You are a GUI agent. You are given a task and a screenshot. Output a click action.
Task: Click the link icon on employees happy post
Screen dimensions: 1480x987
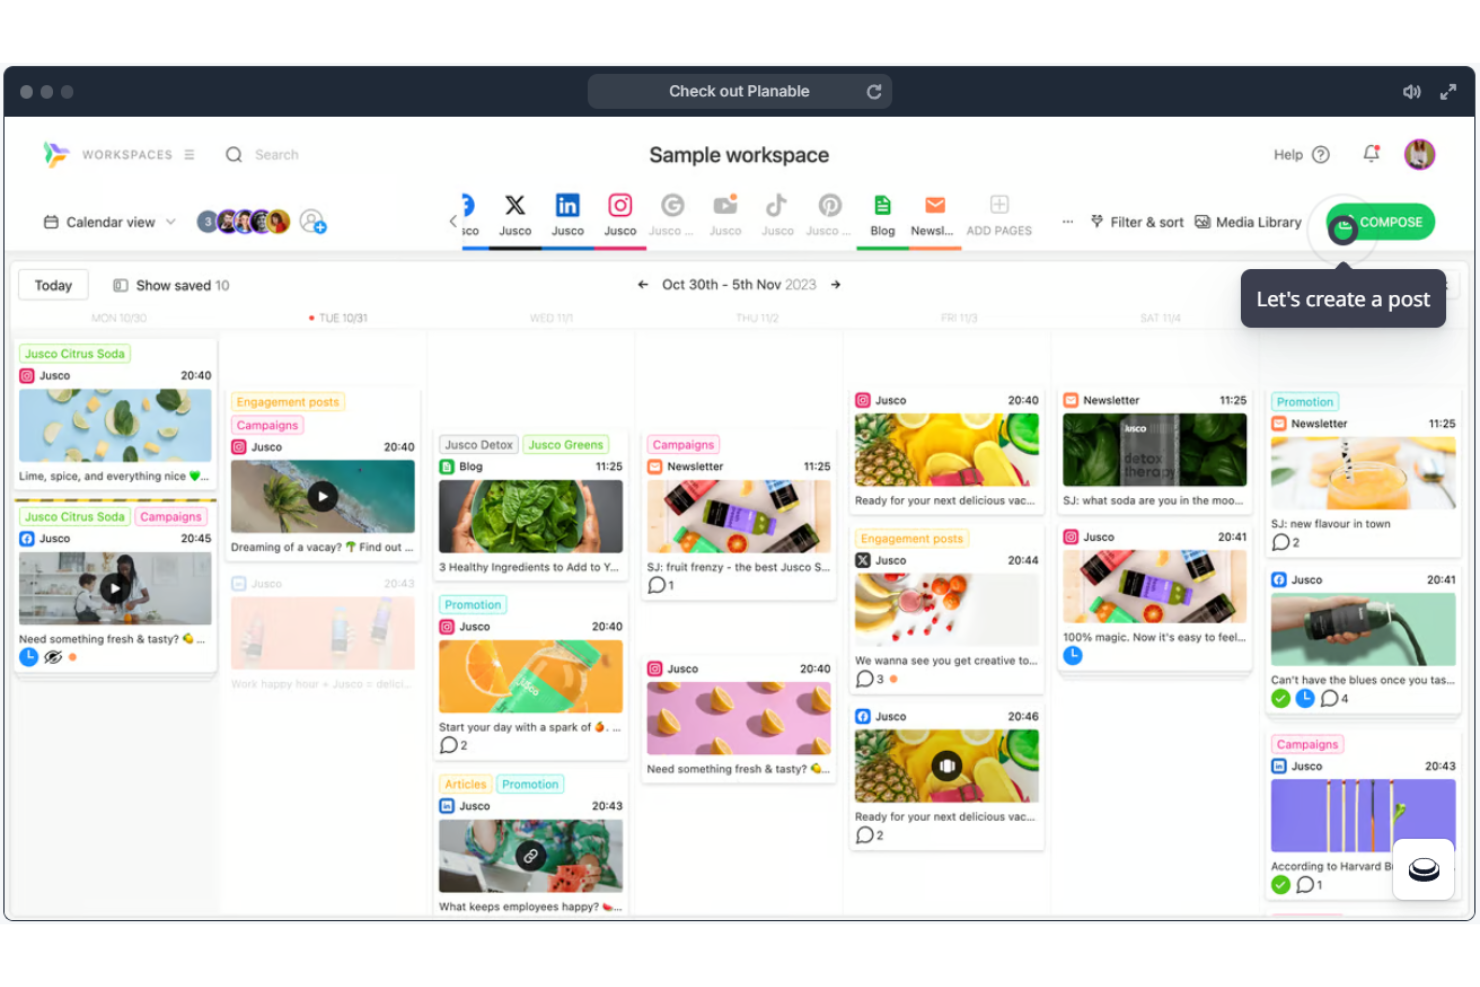[530, 856]
